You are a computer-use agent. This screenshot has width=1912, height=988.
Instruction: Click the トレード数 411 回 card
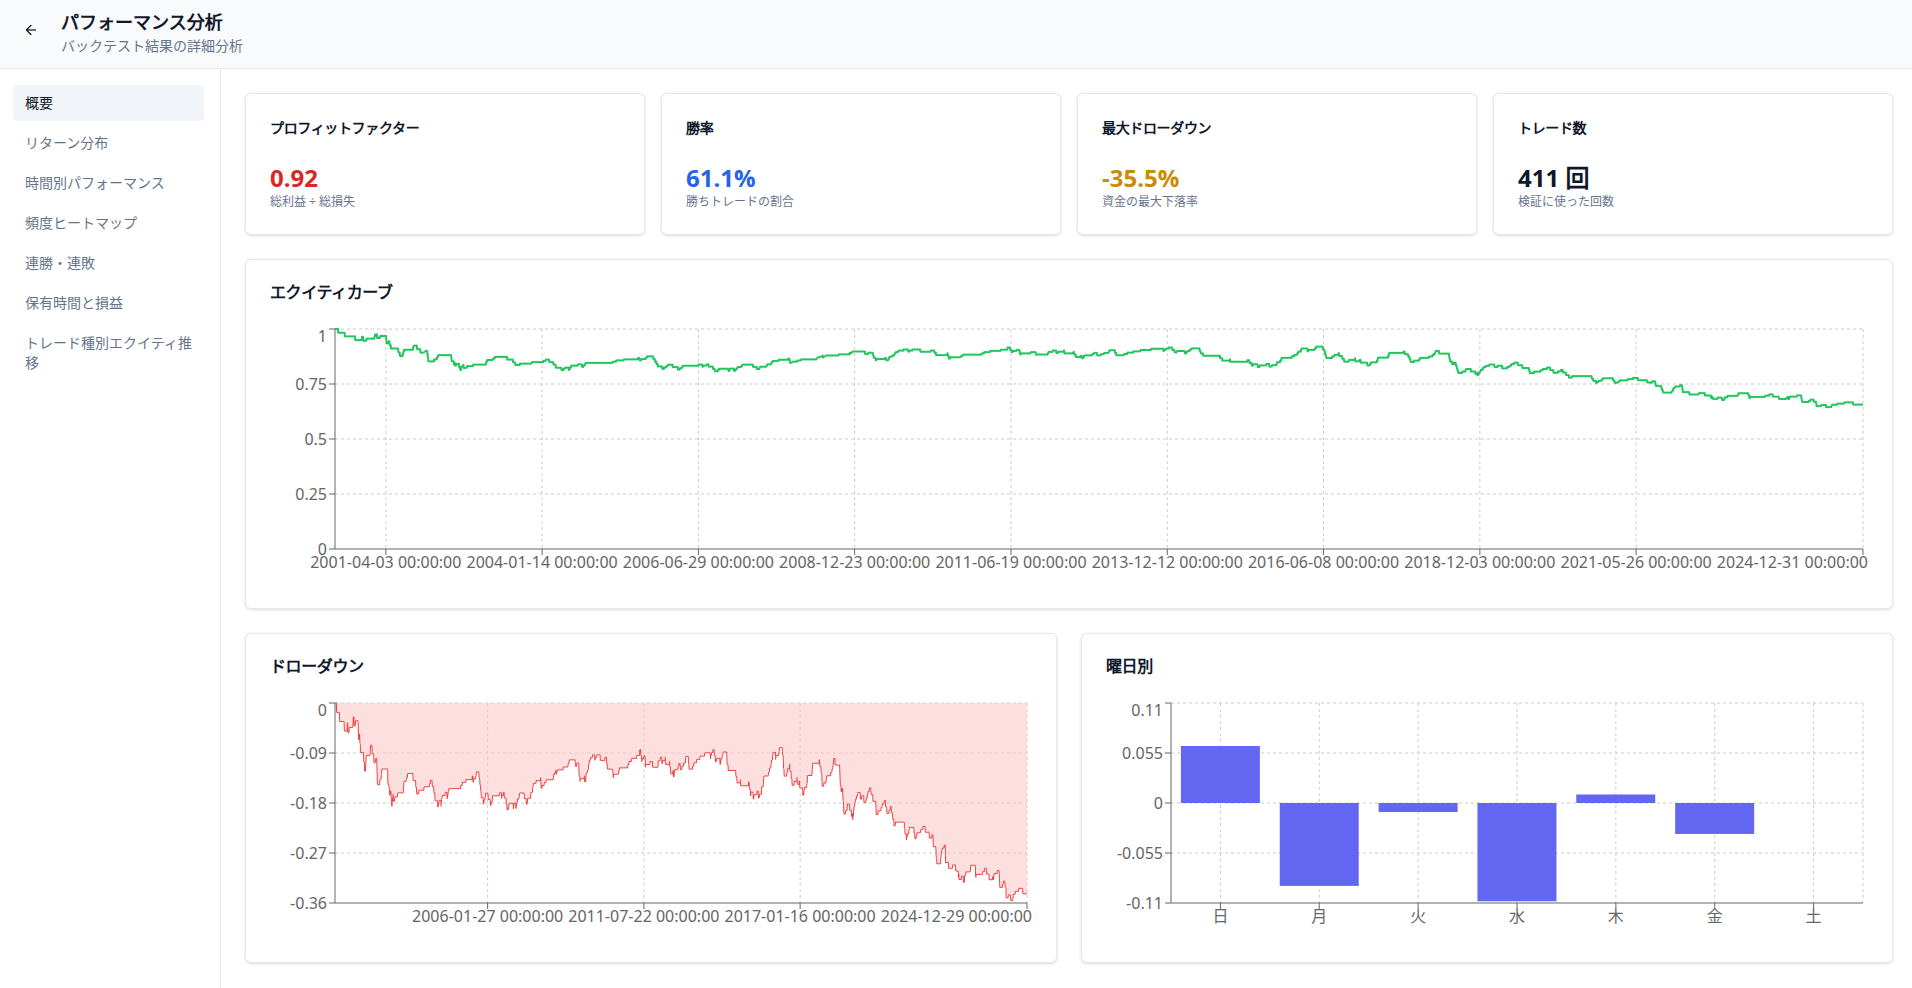coord(1692,164)
